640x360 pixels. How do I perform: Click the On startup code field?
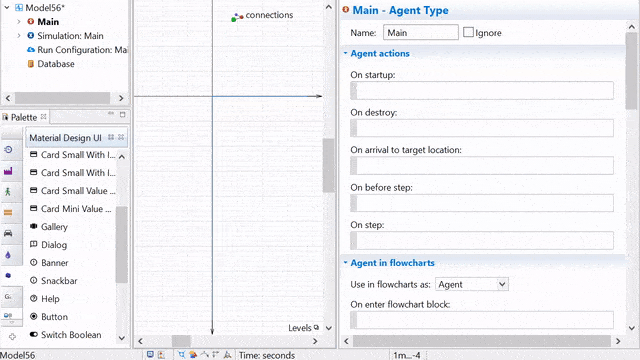pyautogui.click(x=482, y=90)
